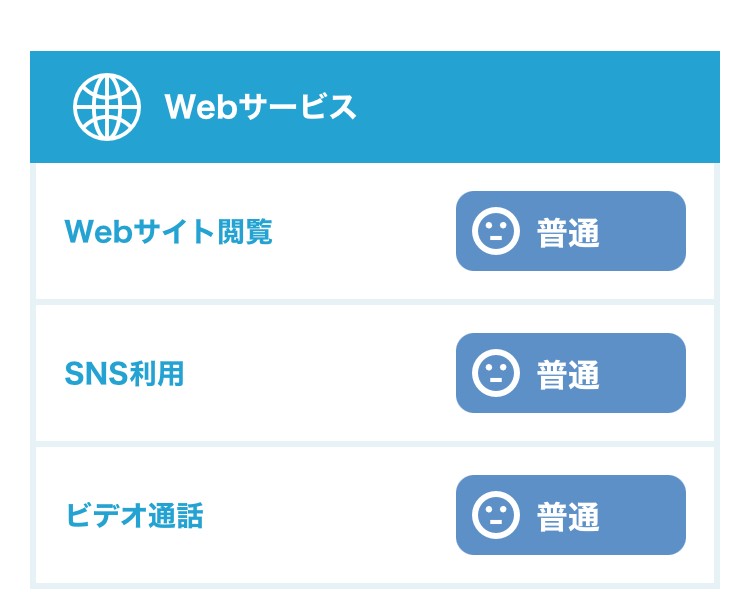Click the globe icon in the header
This screenshot has height=611, width=750.
(x=107, y=107)
